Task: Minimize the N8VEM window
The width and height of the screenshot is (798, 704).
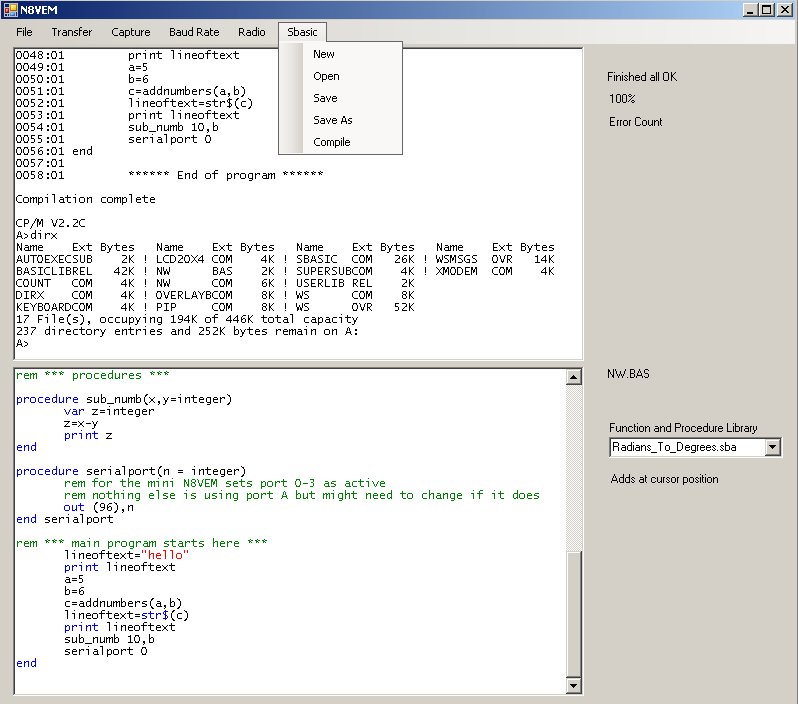Action: [749, 10]
